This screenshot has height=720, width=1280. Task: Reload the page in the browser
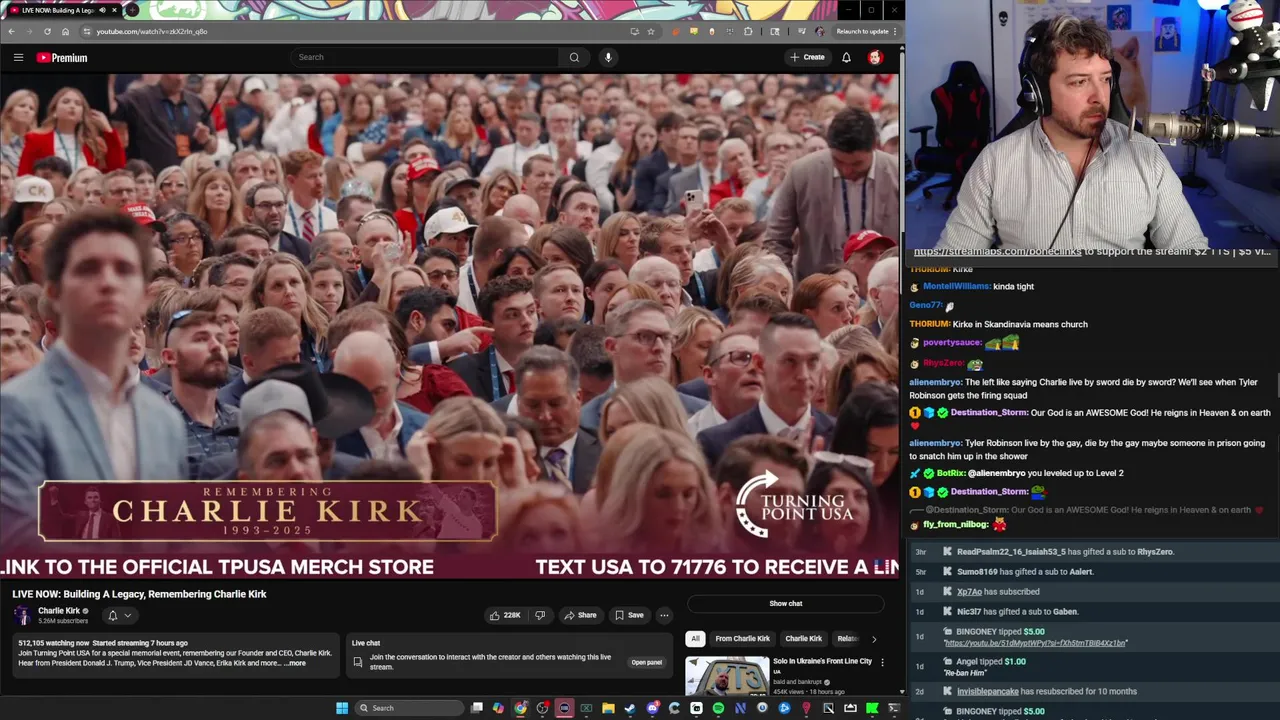47,31
